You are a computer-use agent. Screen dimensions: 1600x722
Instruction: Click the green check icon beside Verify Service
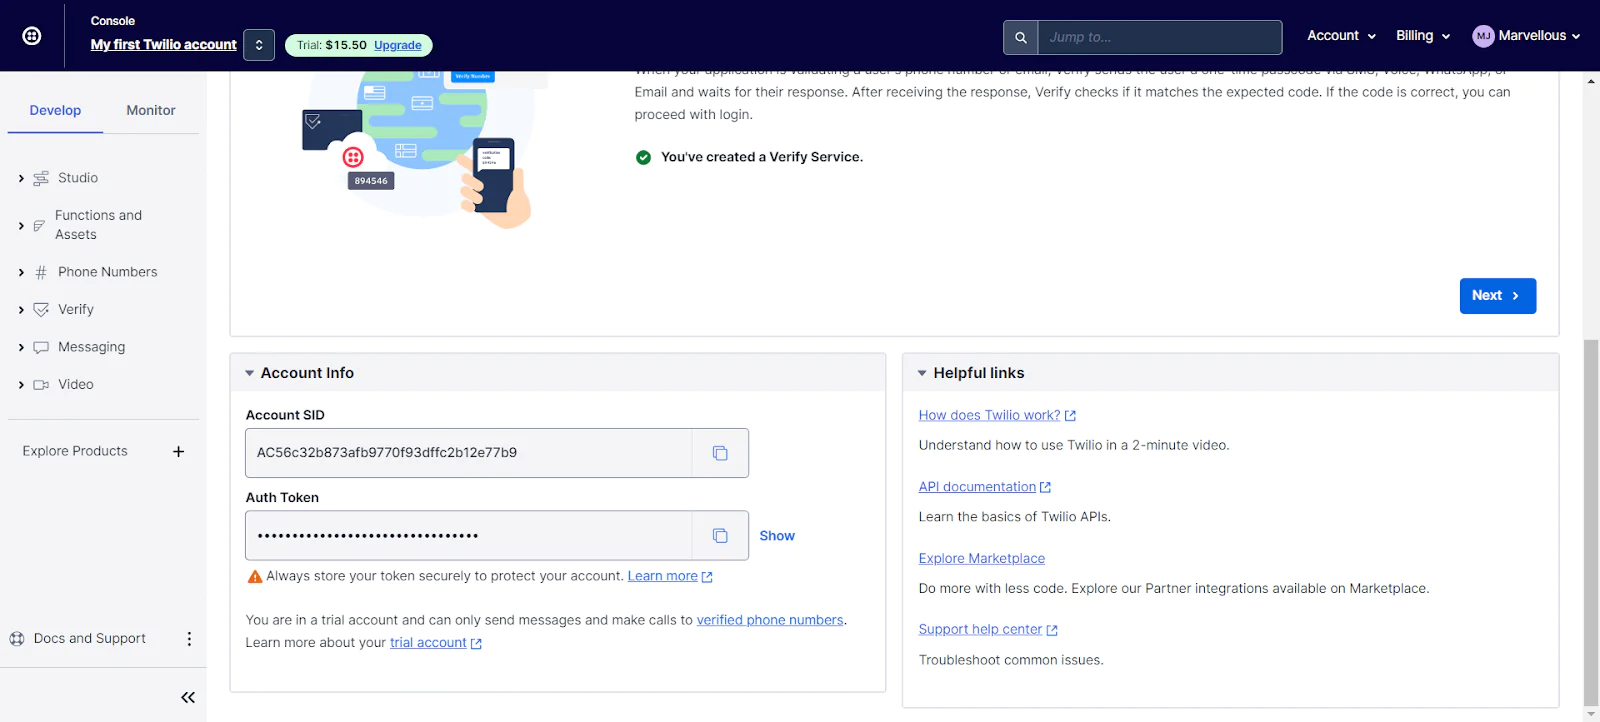[x=643, y=157]
